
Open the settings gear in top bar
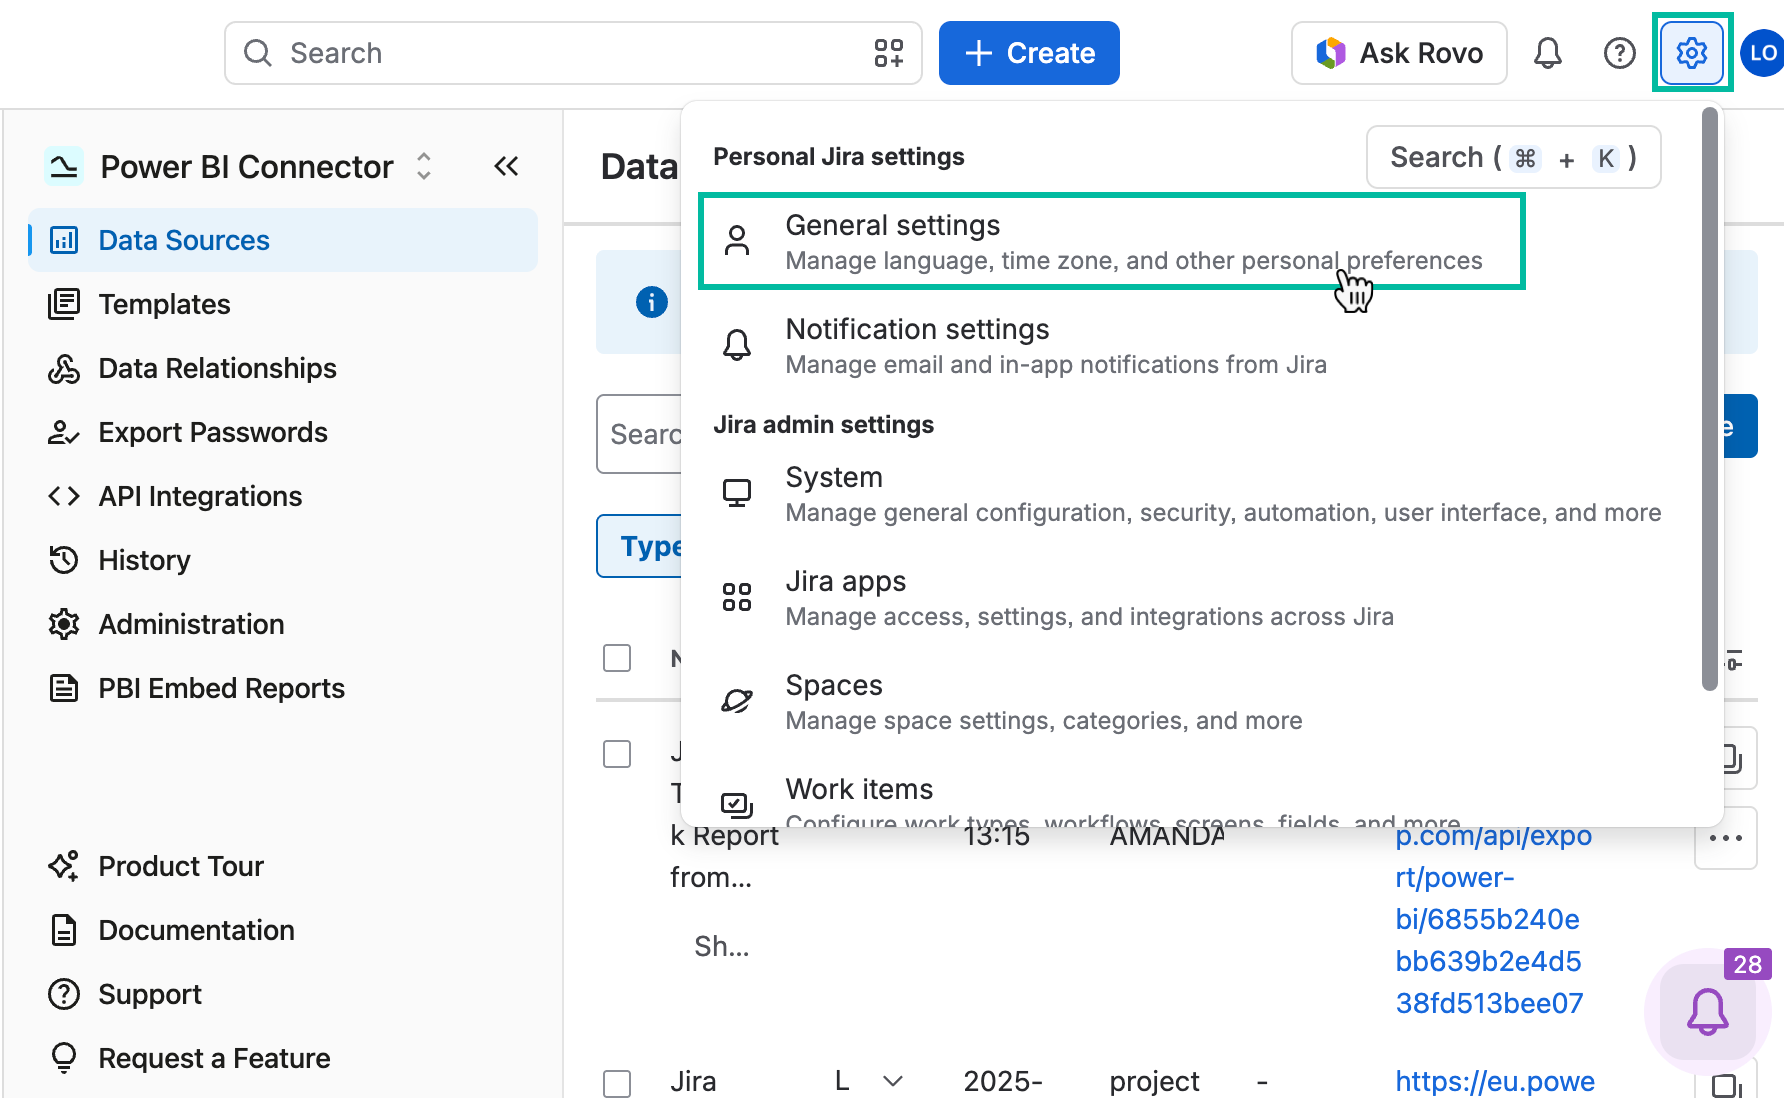1692,53
